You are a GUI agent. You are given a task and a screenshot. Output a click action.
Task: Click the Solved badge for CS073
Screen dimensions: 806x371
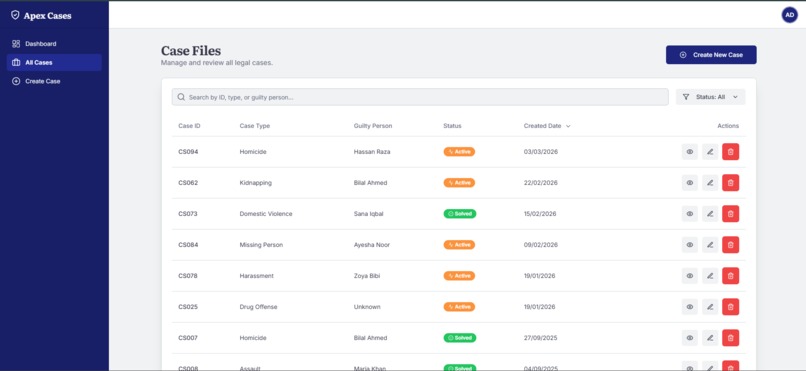[460, 214]
